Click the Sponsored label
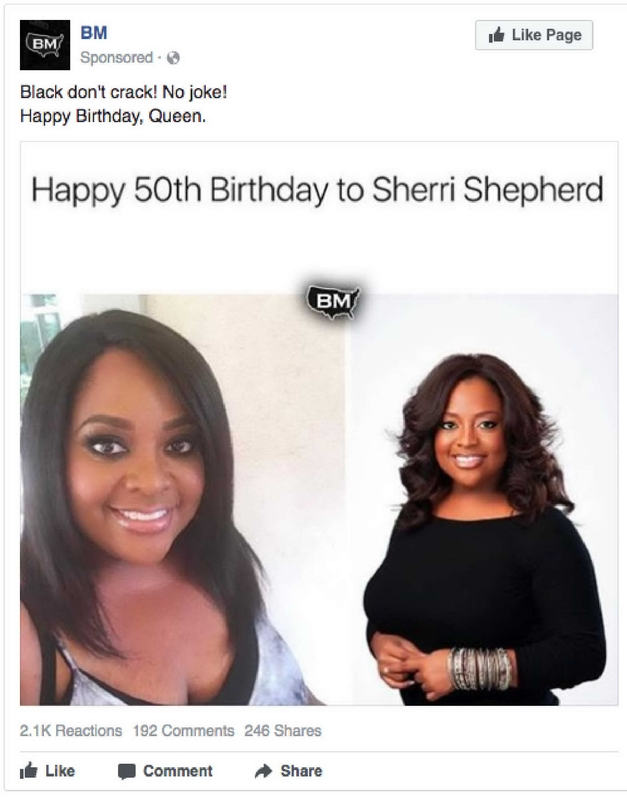Screen dimensions: 627x800 coord(116,58)
